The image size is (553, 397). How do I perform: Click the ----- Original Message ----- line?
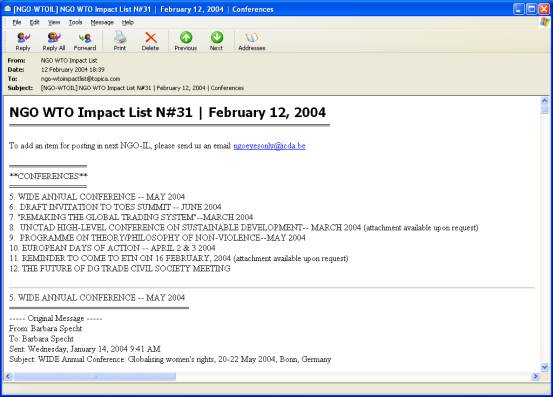coord(56,318)
